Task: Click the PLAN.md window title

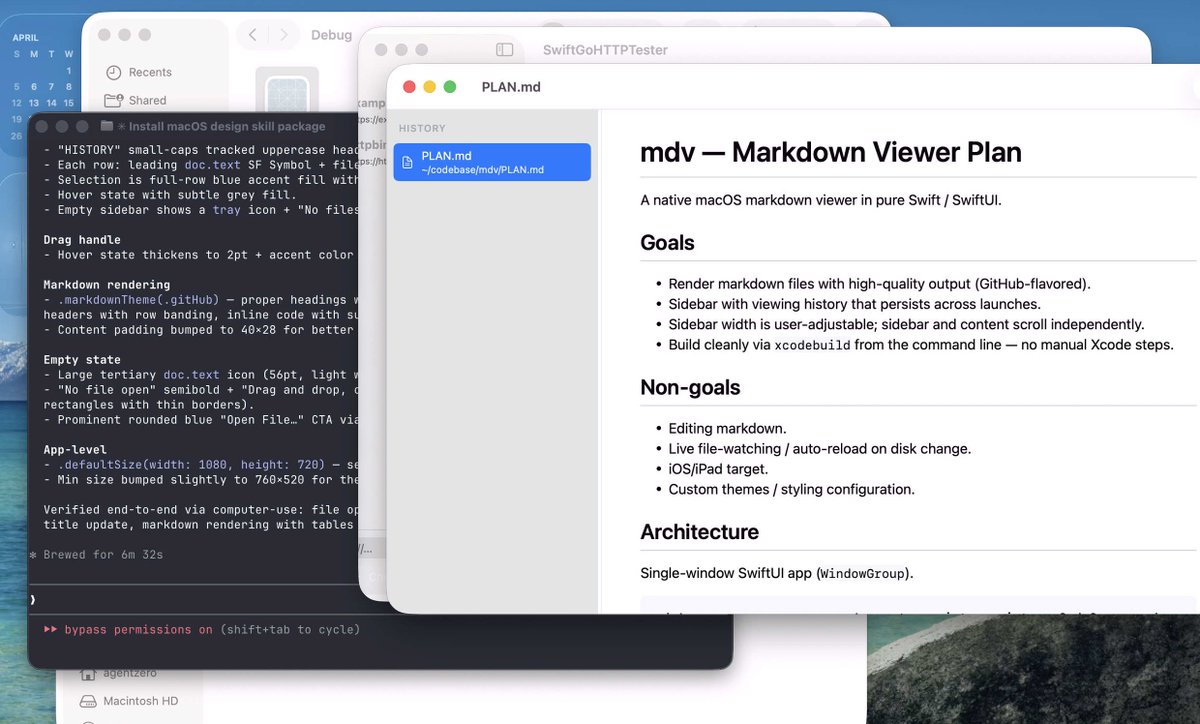Action: click(511, 87)
